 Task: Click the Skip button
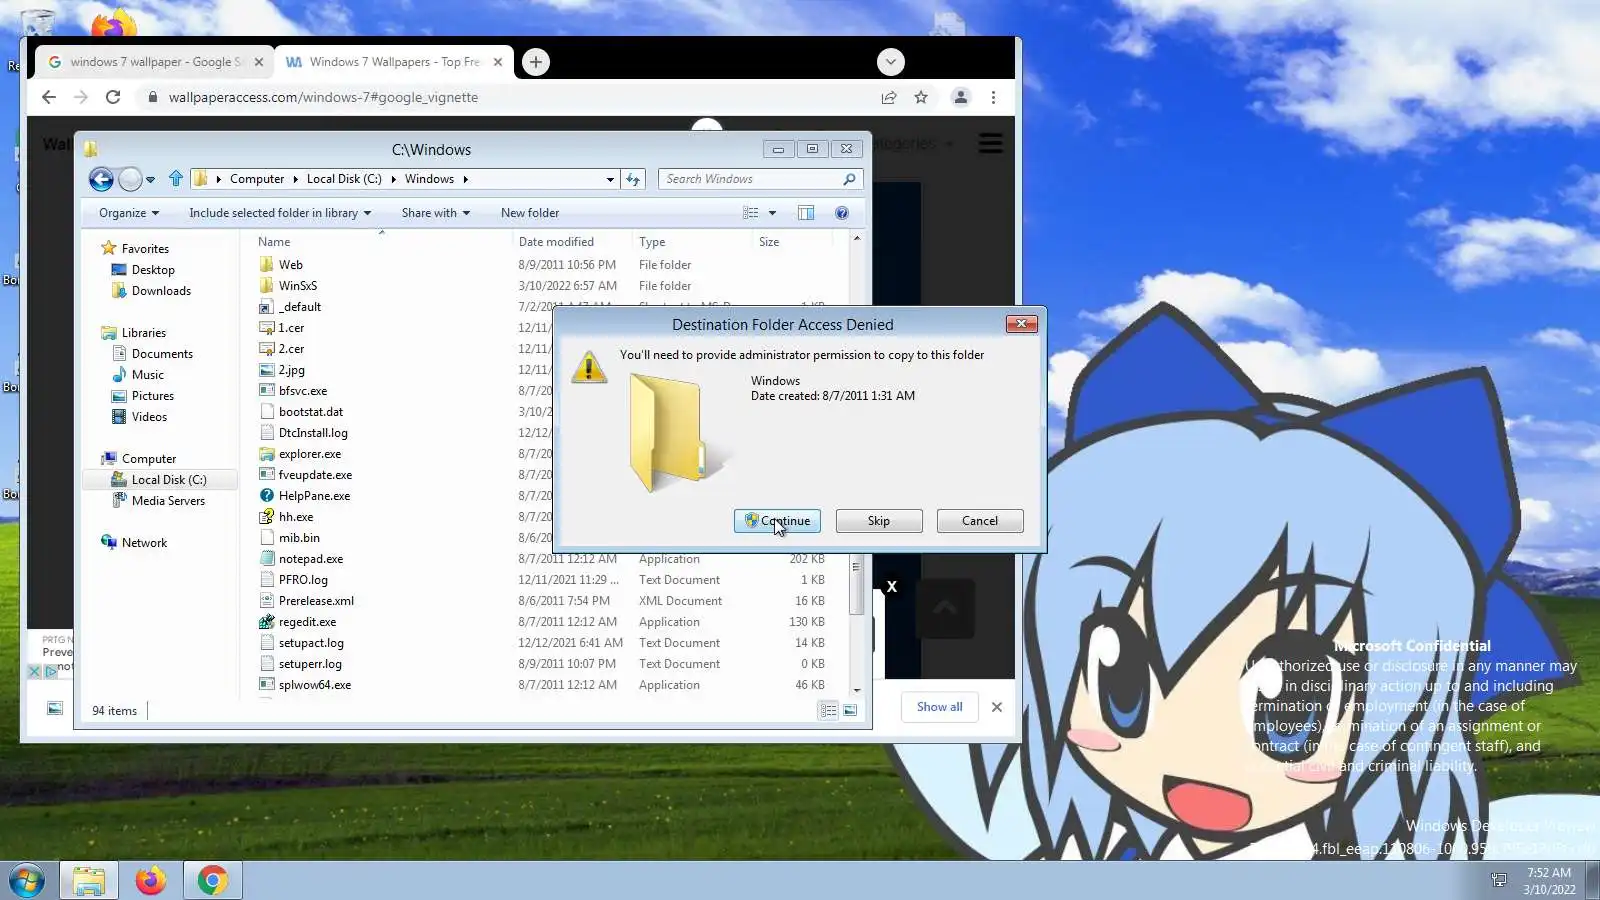tap(879, 521)
